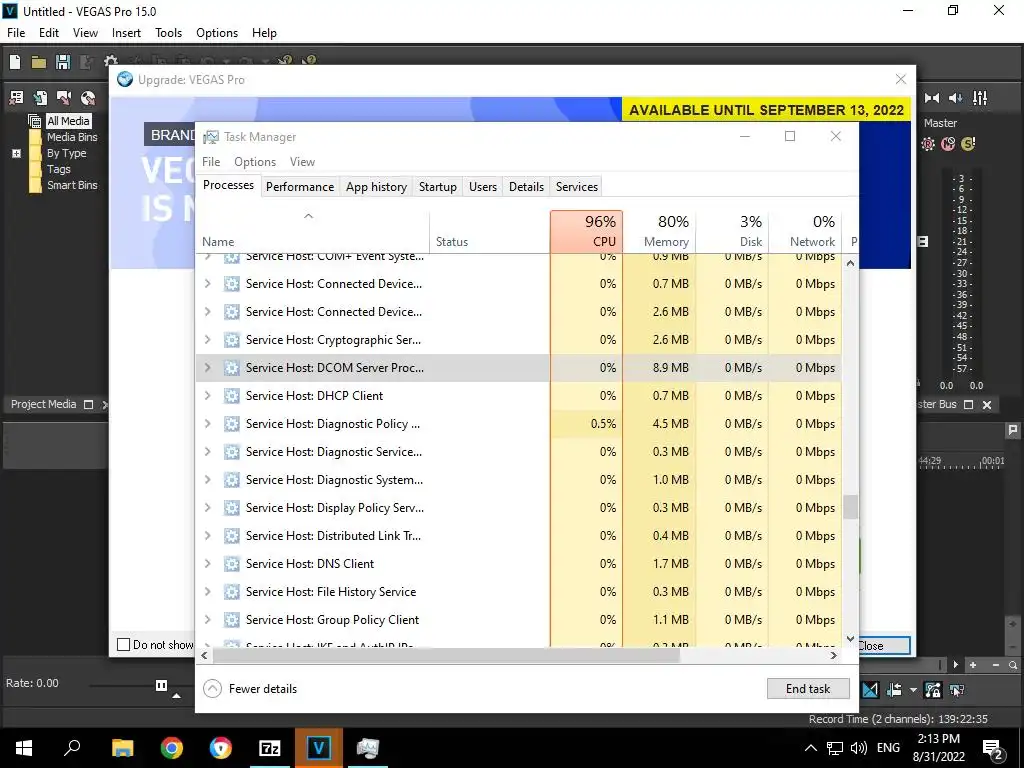
Task: Click the red R automation icon under Master
Action: (928, 144)
